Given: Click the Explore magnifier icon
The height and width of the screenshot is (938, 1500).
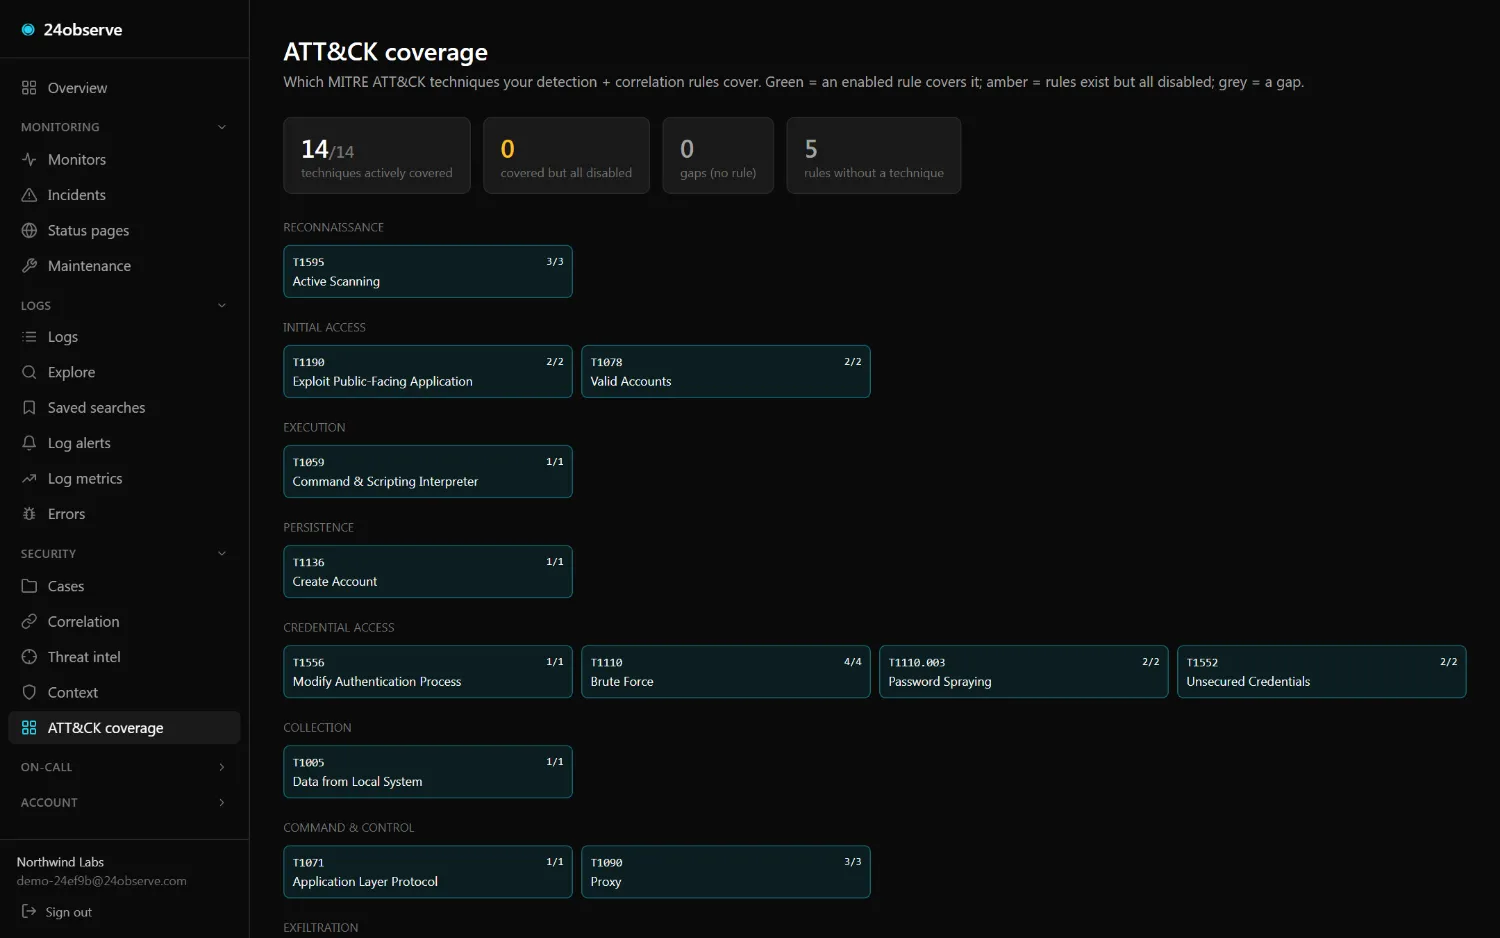Looking at the screenshot, I should click(x=29, y=372).
